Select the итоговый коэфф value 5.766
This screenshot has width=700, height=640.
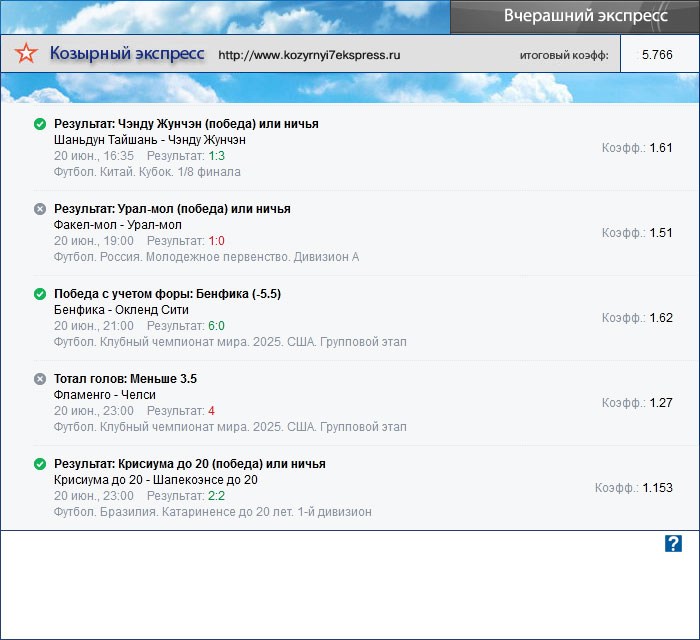click(657, 54)
